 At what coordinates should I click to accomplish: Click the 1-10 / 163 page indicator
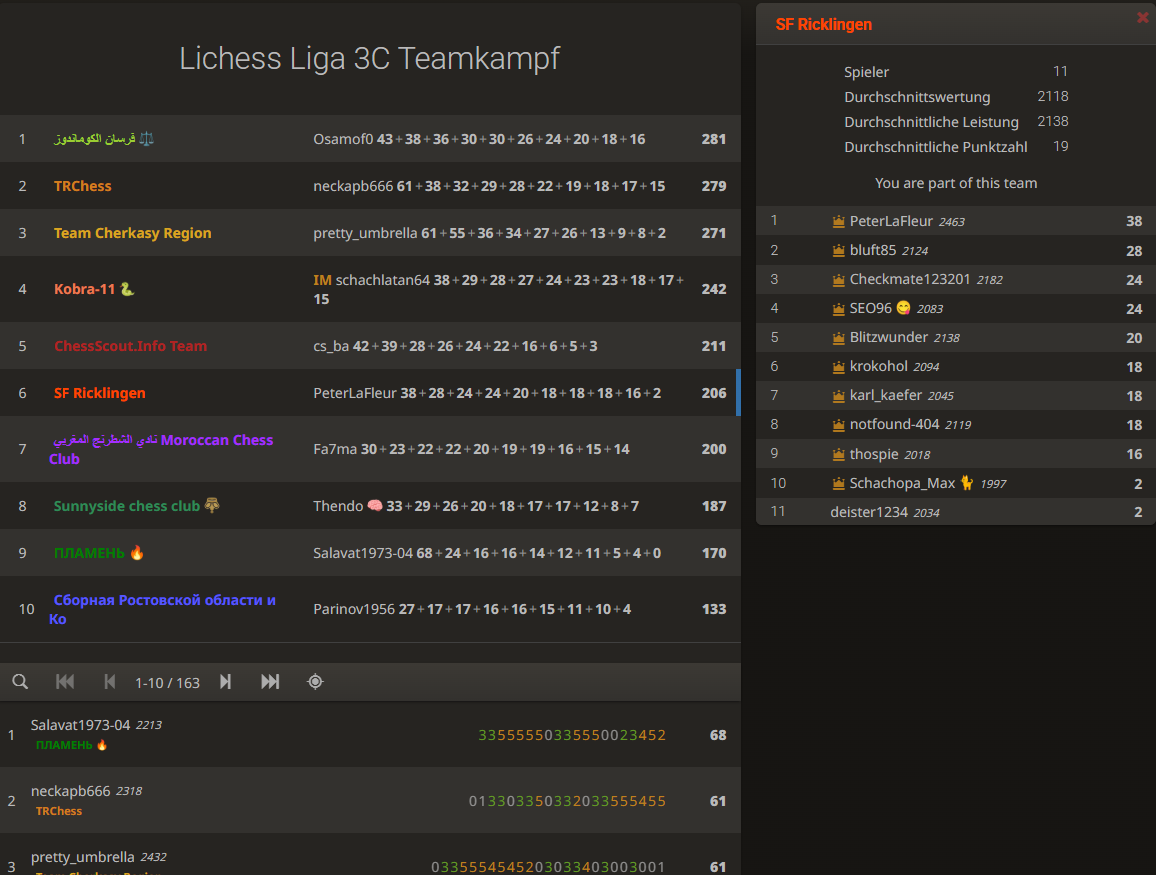tap(167, 681)
